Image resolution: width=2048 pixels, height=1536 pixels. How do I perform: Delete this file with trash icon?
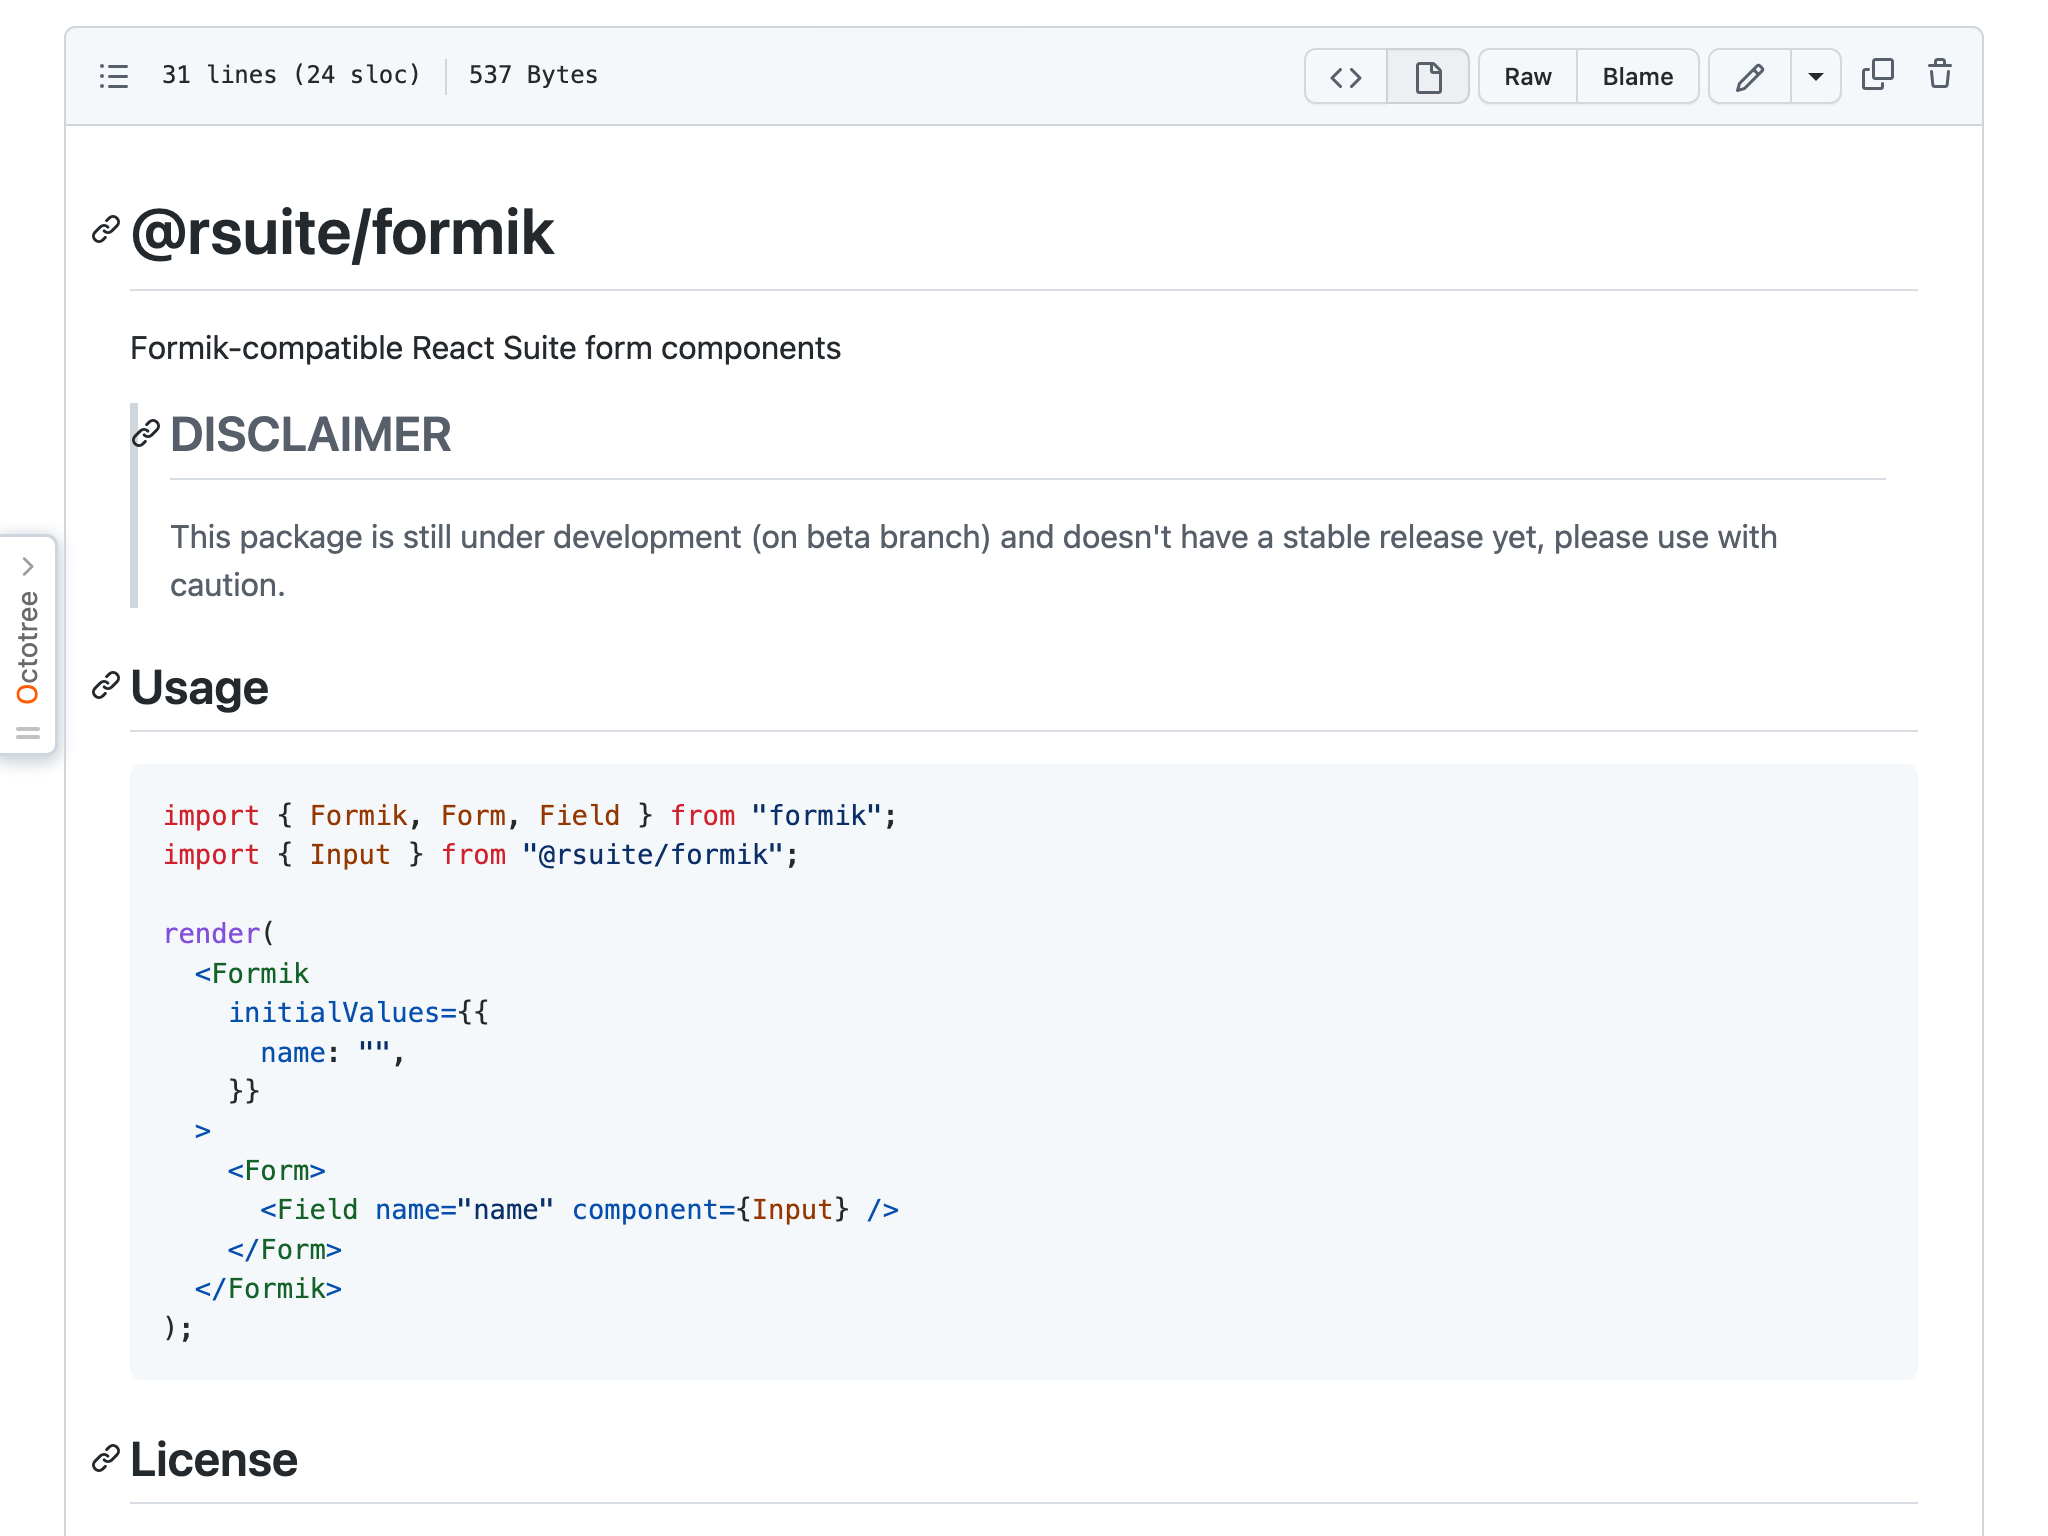[1939, 75]
